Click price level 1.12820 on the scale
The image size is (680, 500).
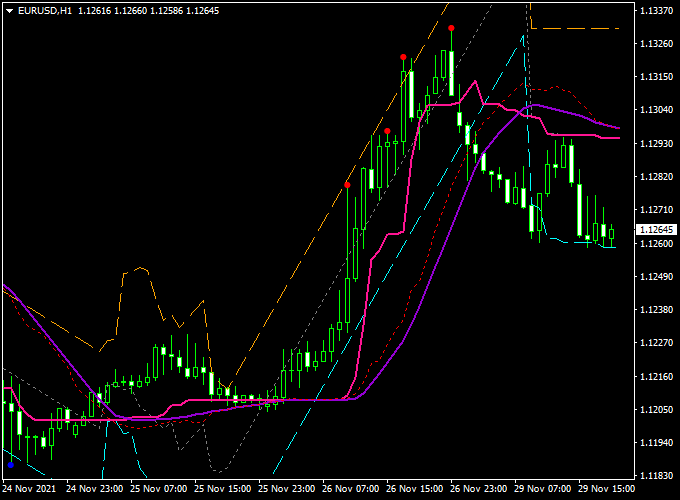pos(657,176)
